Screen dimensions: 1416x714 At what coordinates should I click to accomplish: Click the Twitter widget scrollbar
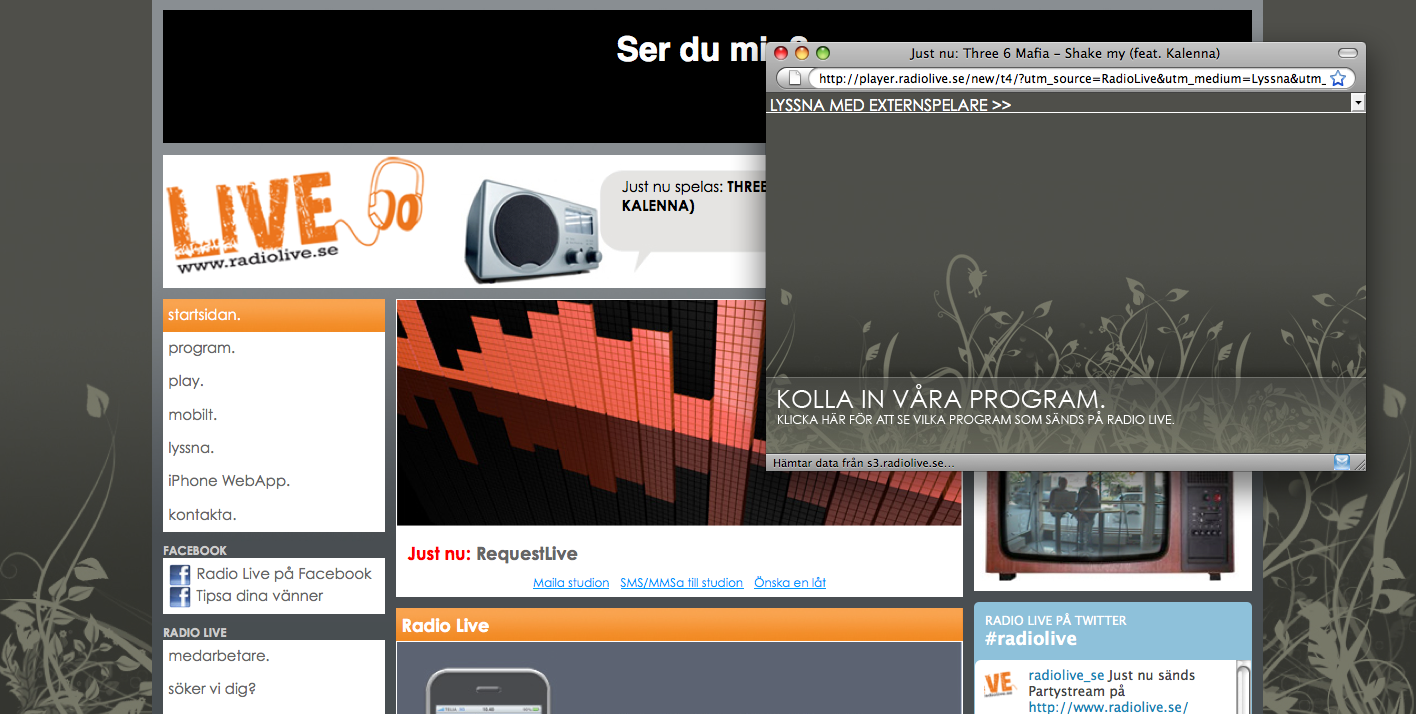[x=1243, y=688]
